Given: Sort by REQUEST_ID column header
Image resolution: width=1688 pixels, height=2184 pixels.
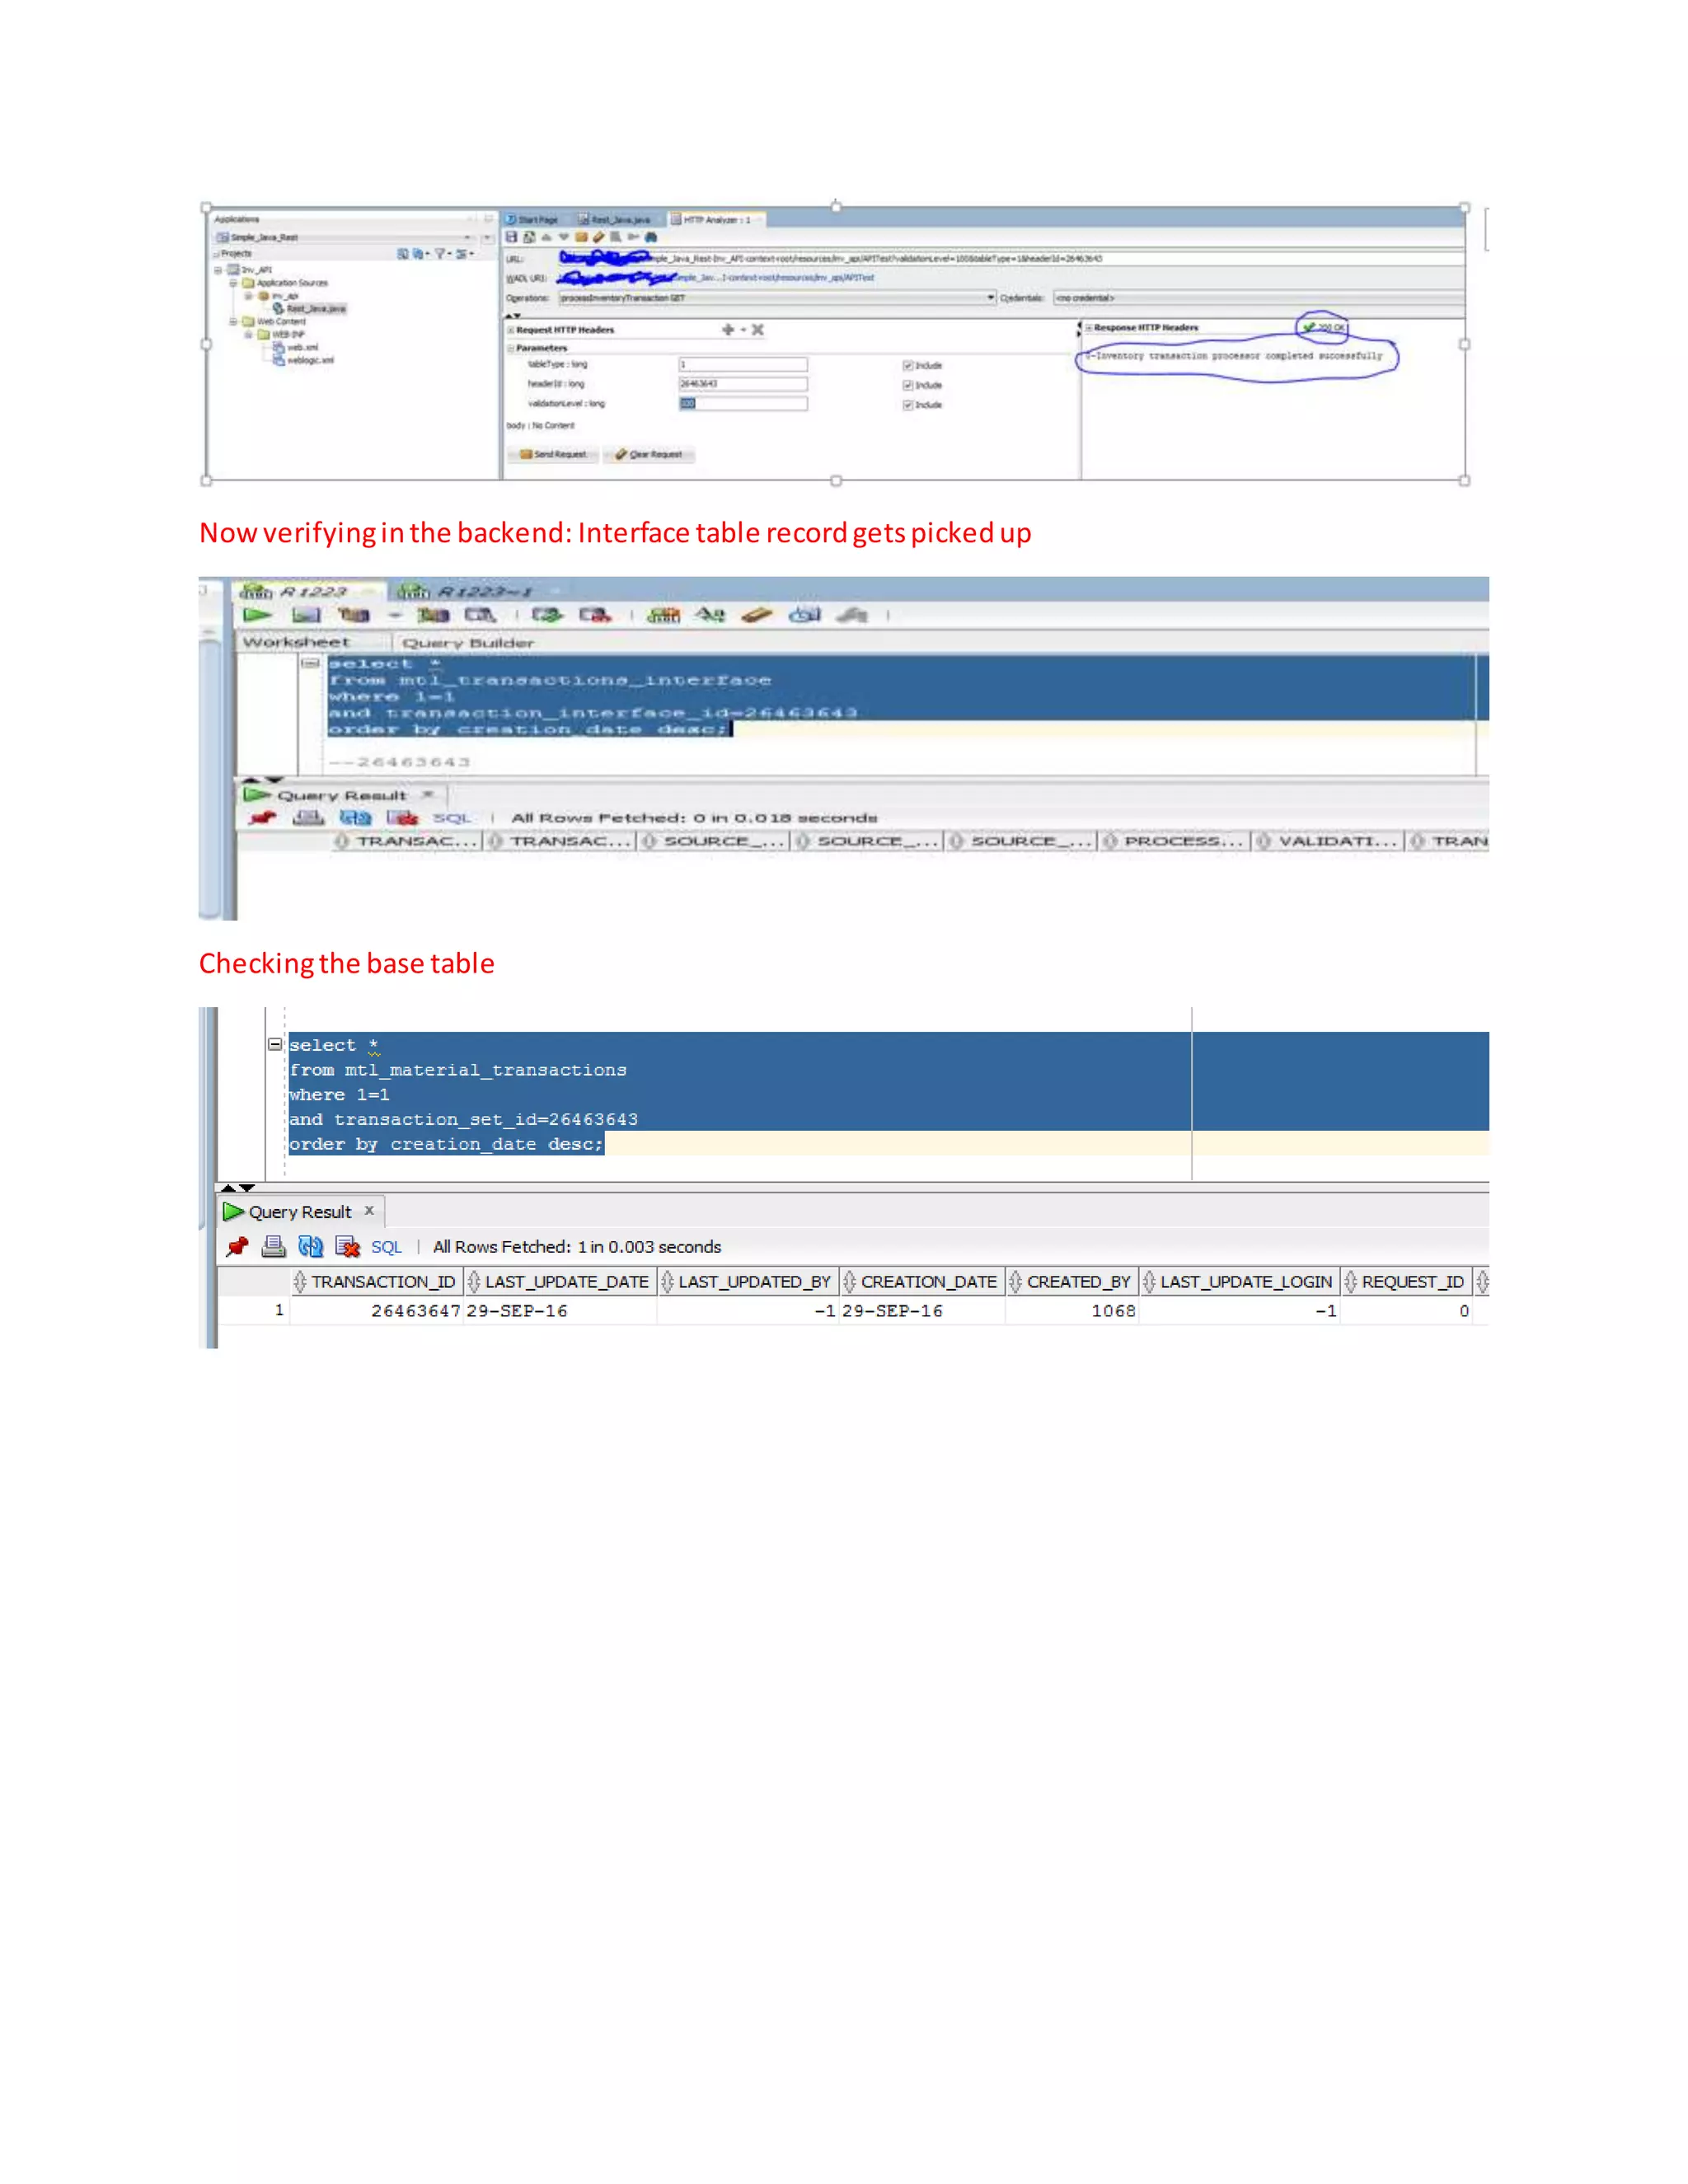Looking at the screenshot, I should pos(1406,1282).
